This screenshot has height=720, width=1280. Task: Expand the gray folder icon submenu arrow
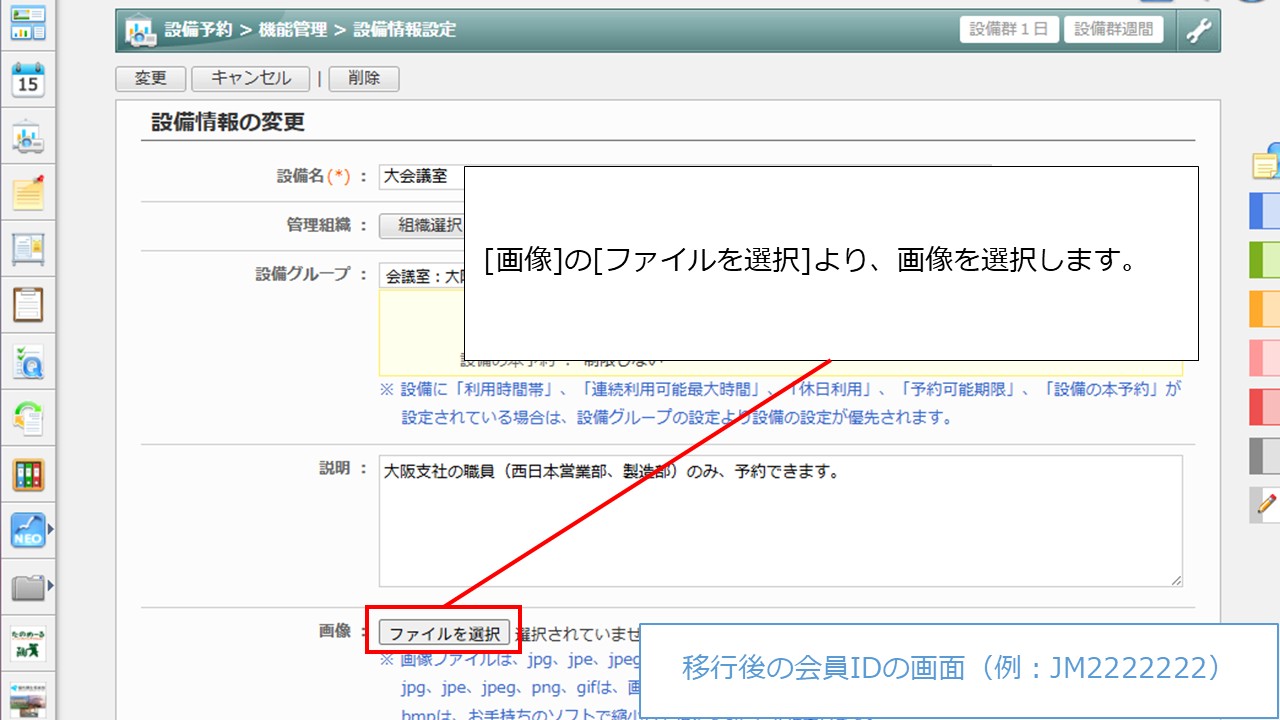click(50, 585)
